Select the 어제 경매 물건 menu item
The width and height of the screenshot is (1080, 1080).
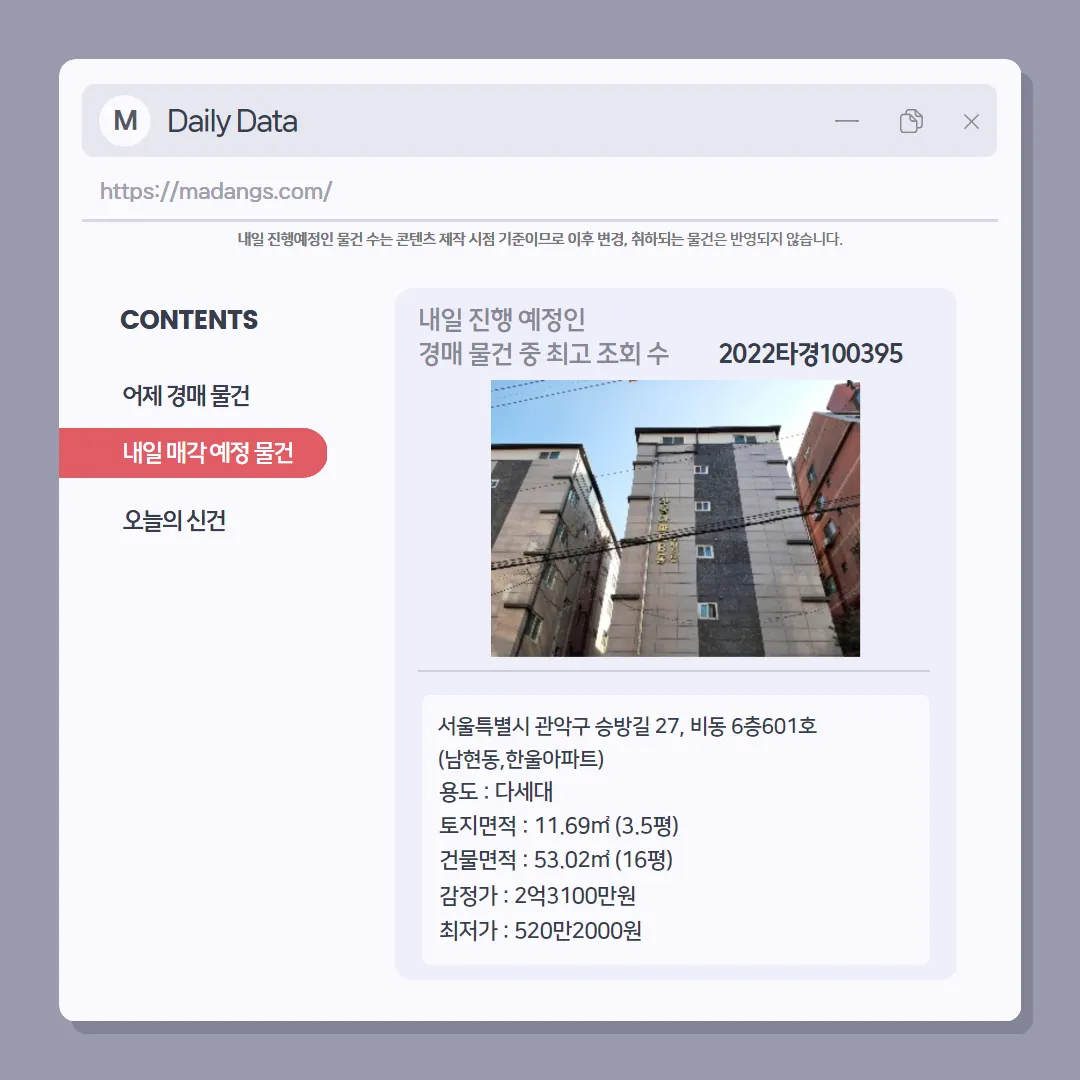(186, 395)
